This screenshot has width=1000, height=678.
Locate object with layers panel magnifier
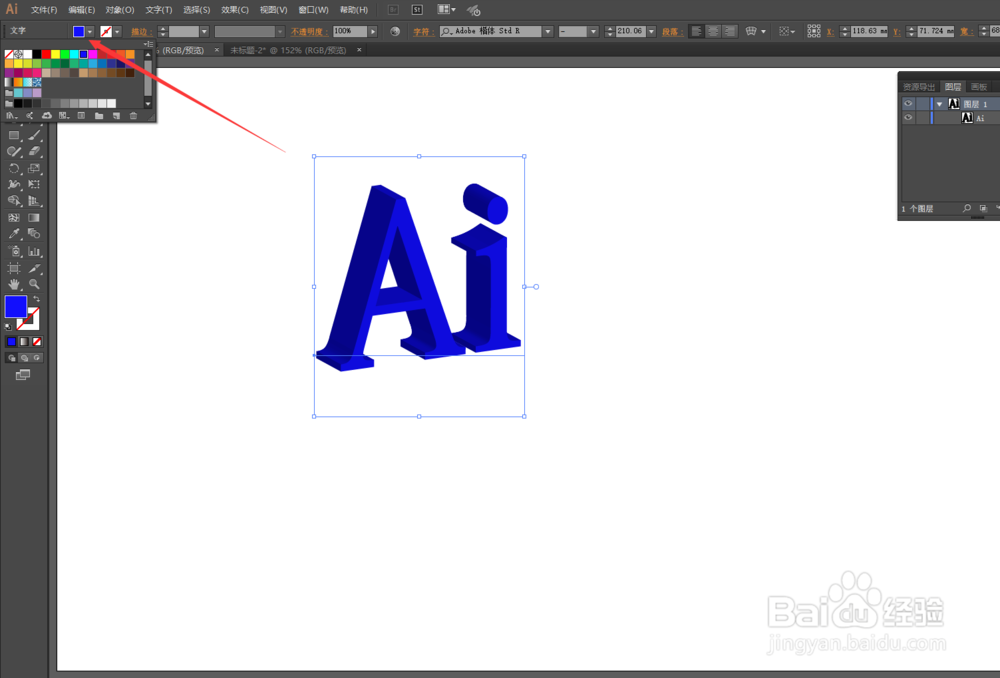pos(967,209)
